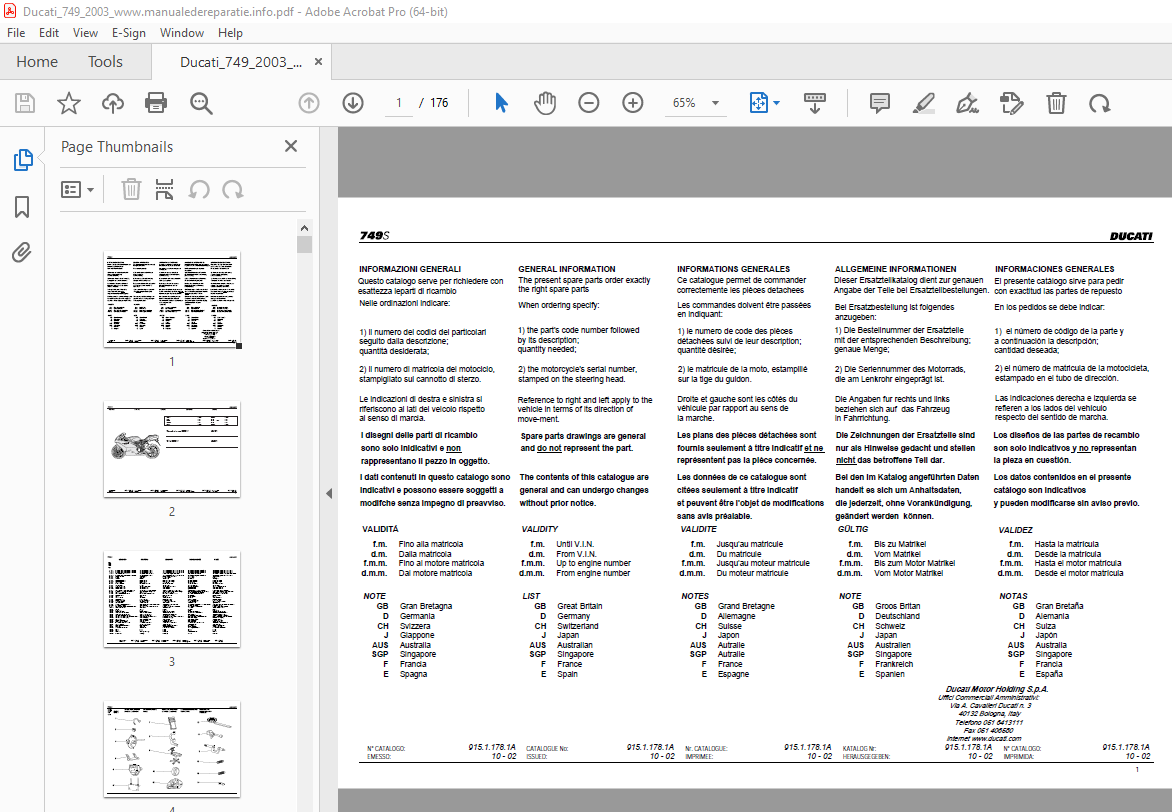1172x812 pixels.
Task: Click the insert/split pages panel icon
Action: pyautogui.click(x=164, y=189)
